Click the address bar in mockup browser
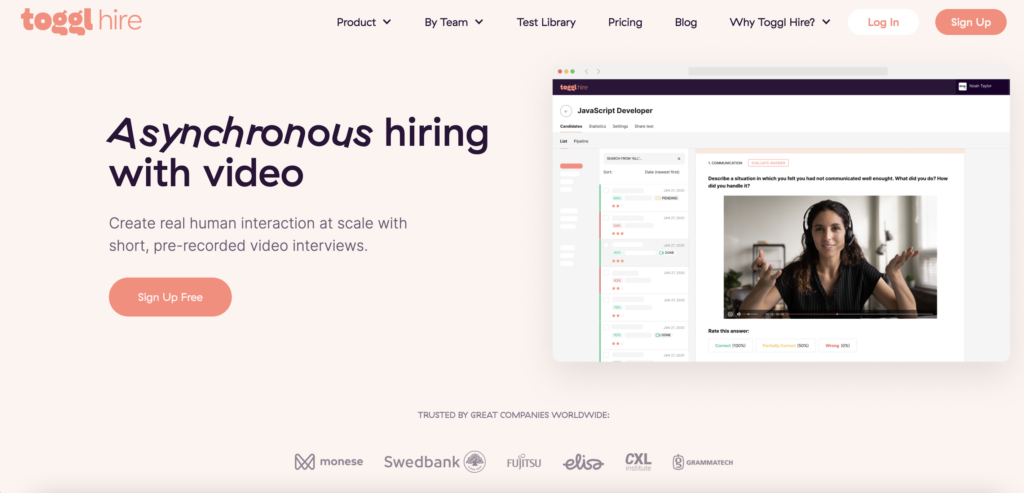Screen dimensions: 1024x493 (788, 71)
